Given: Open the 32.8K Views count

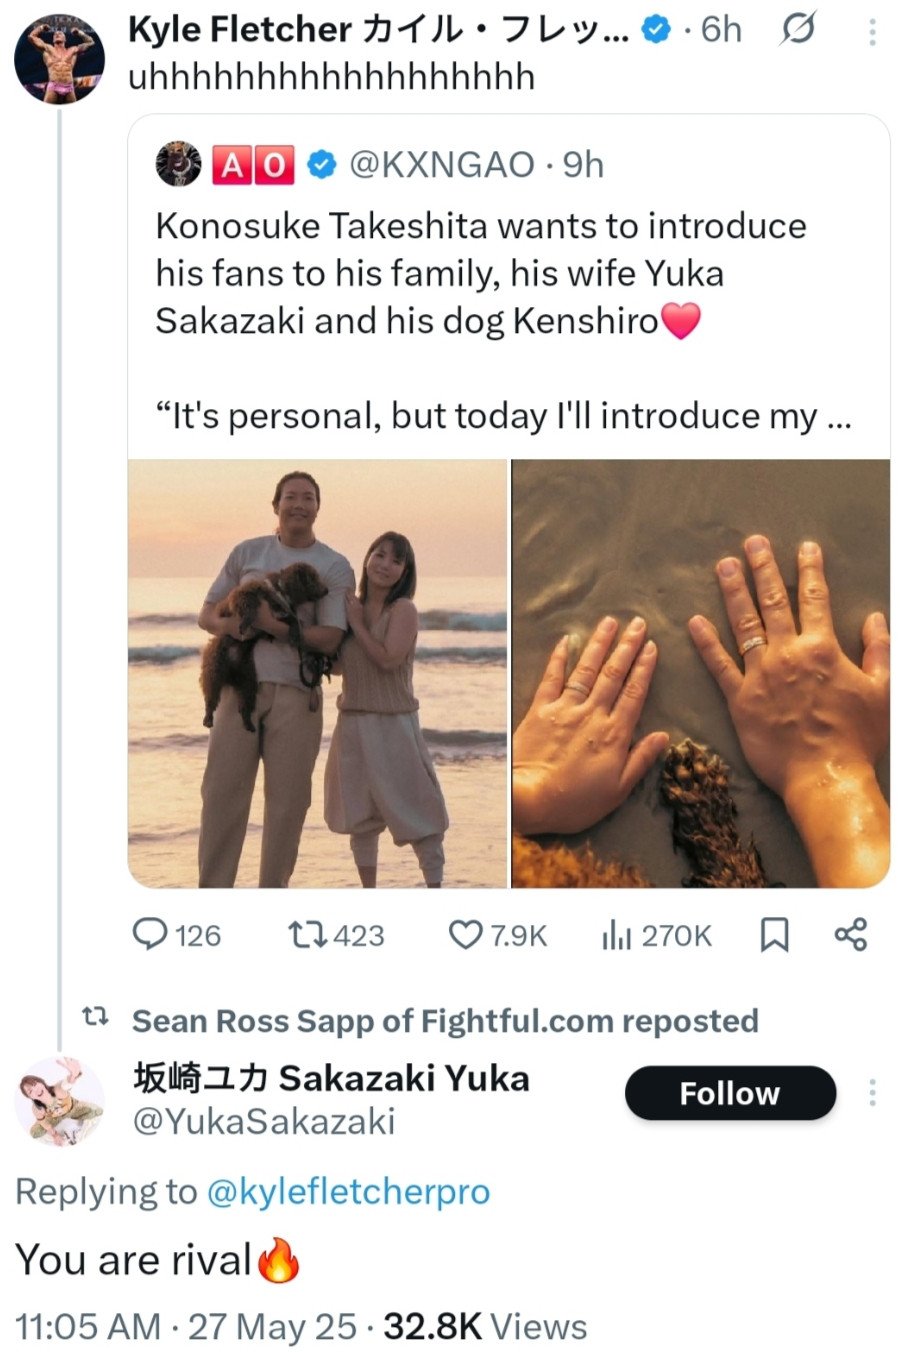Looking at the screenshot, I should pyautogui.click(x=485, y=1327).
